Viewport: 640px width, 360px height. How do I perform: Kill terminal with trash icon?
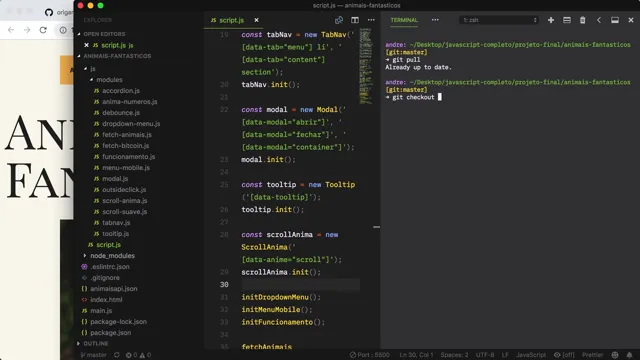(582, 20)
